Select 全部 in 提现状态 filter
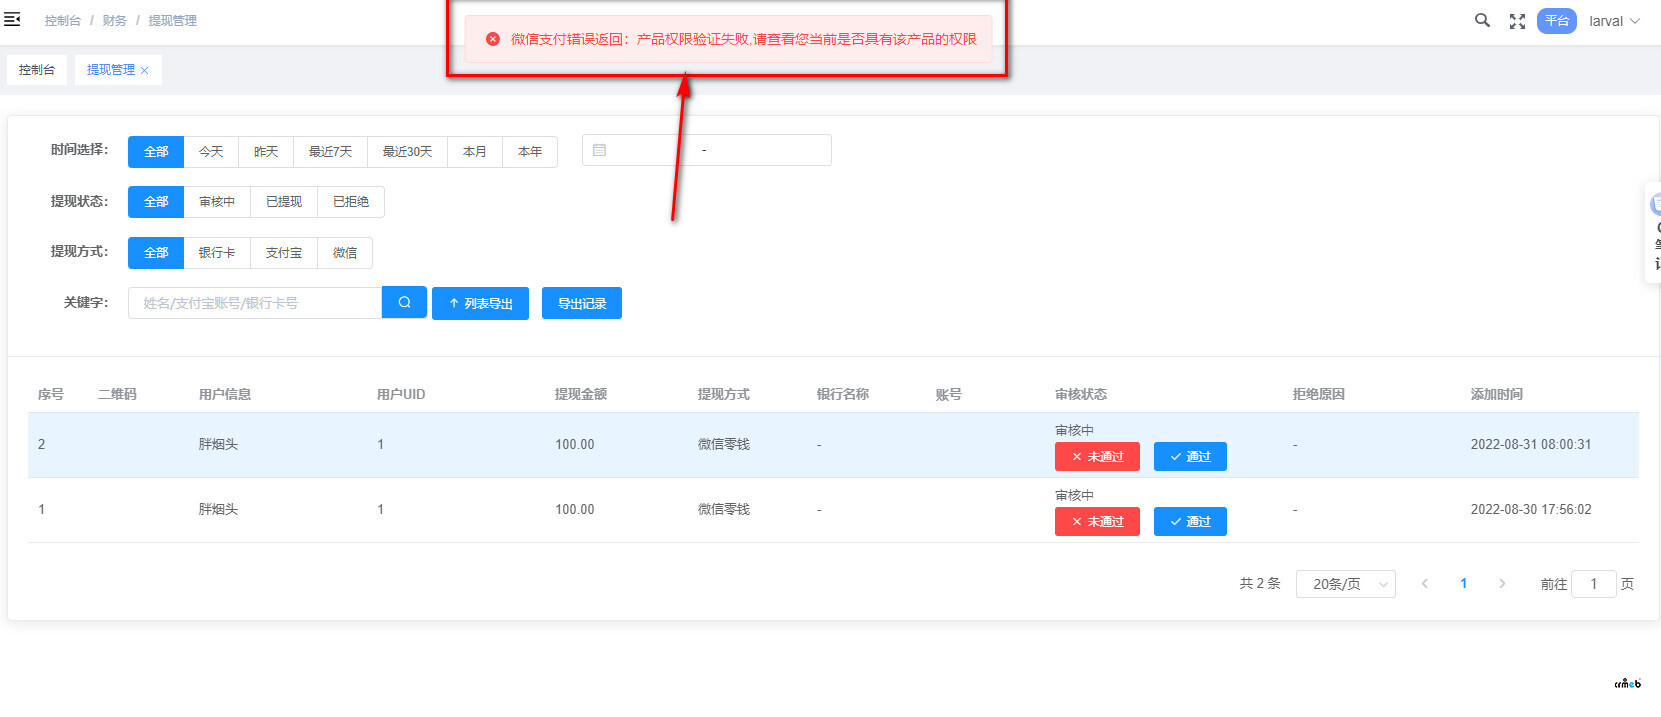This screenshot has width=1661, height=717. (x=156, y=201)
